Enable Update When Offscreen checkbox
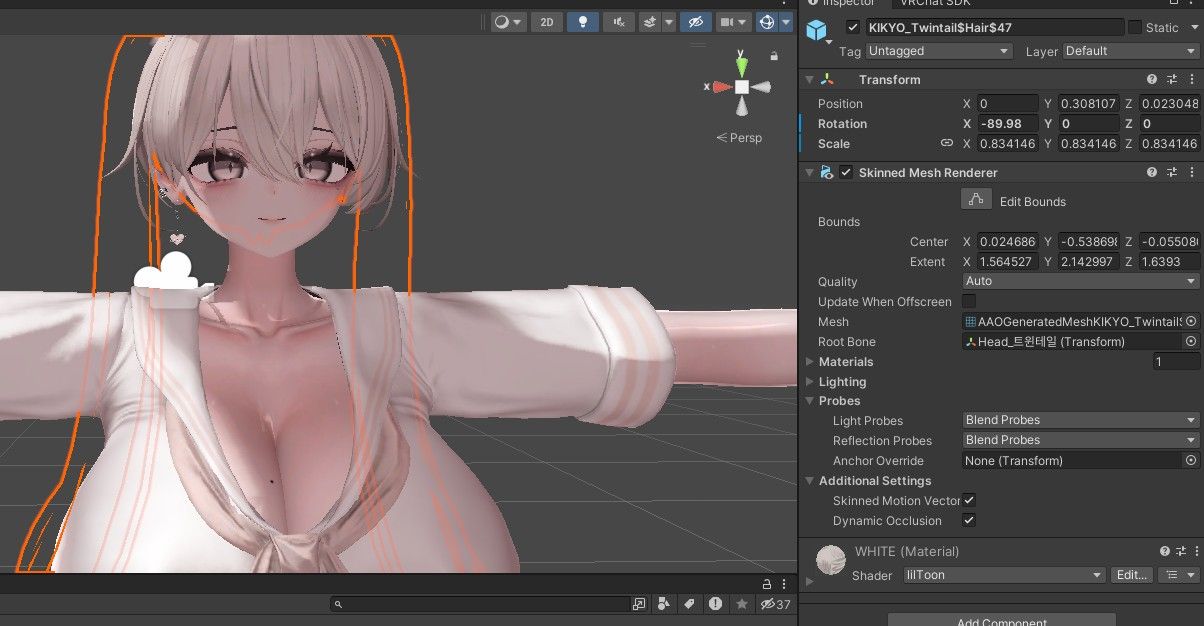 point(969,301)
